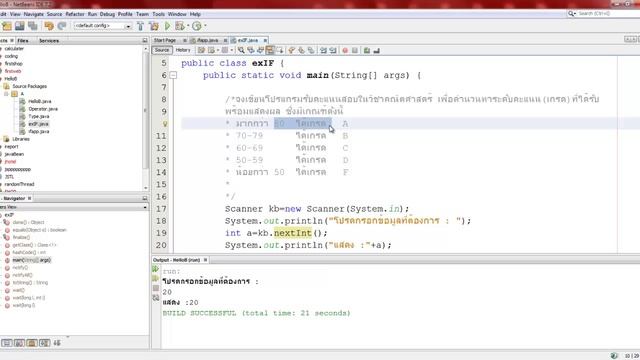Screen dimensions: 640x360
Task: Click the comment lines icon in editor toolbar
Action: click(367, 50)
